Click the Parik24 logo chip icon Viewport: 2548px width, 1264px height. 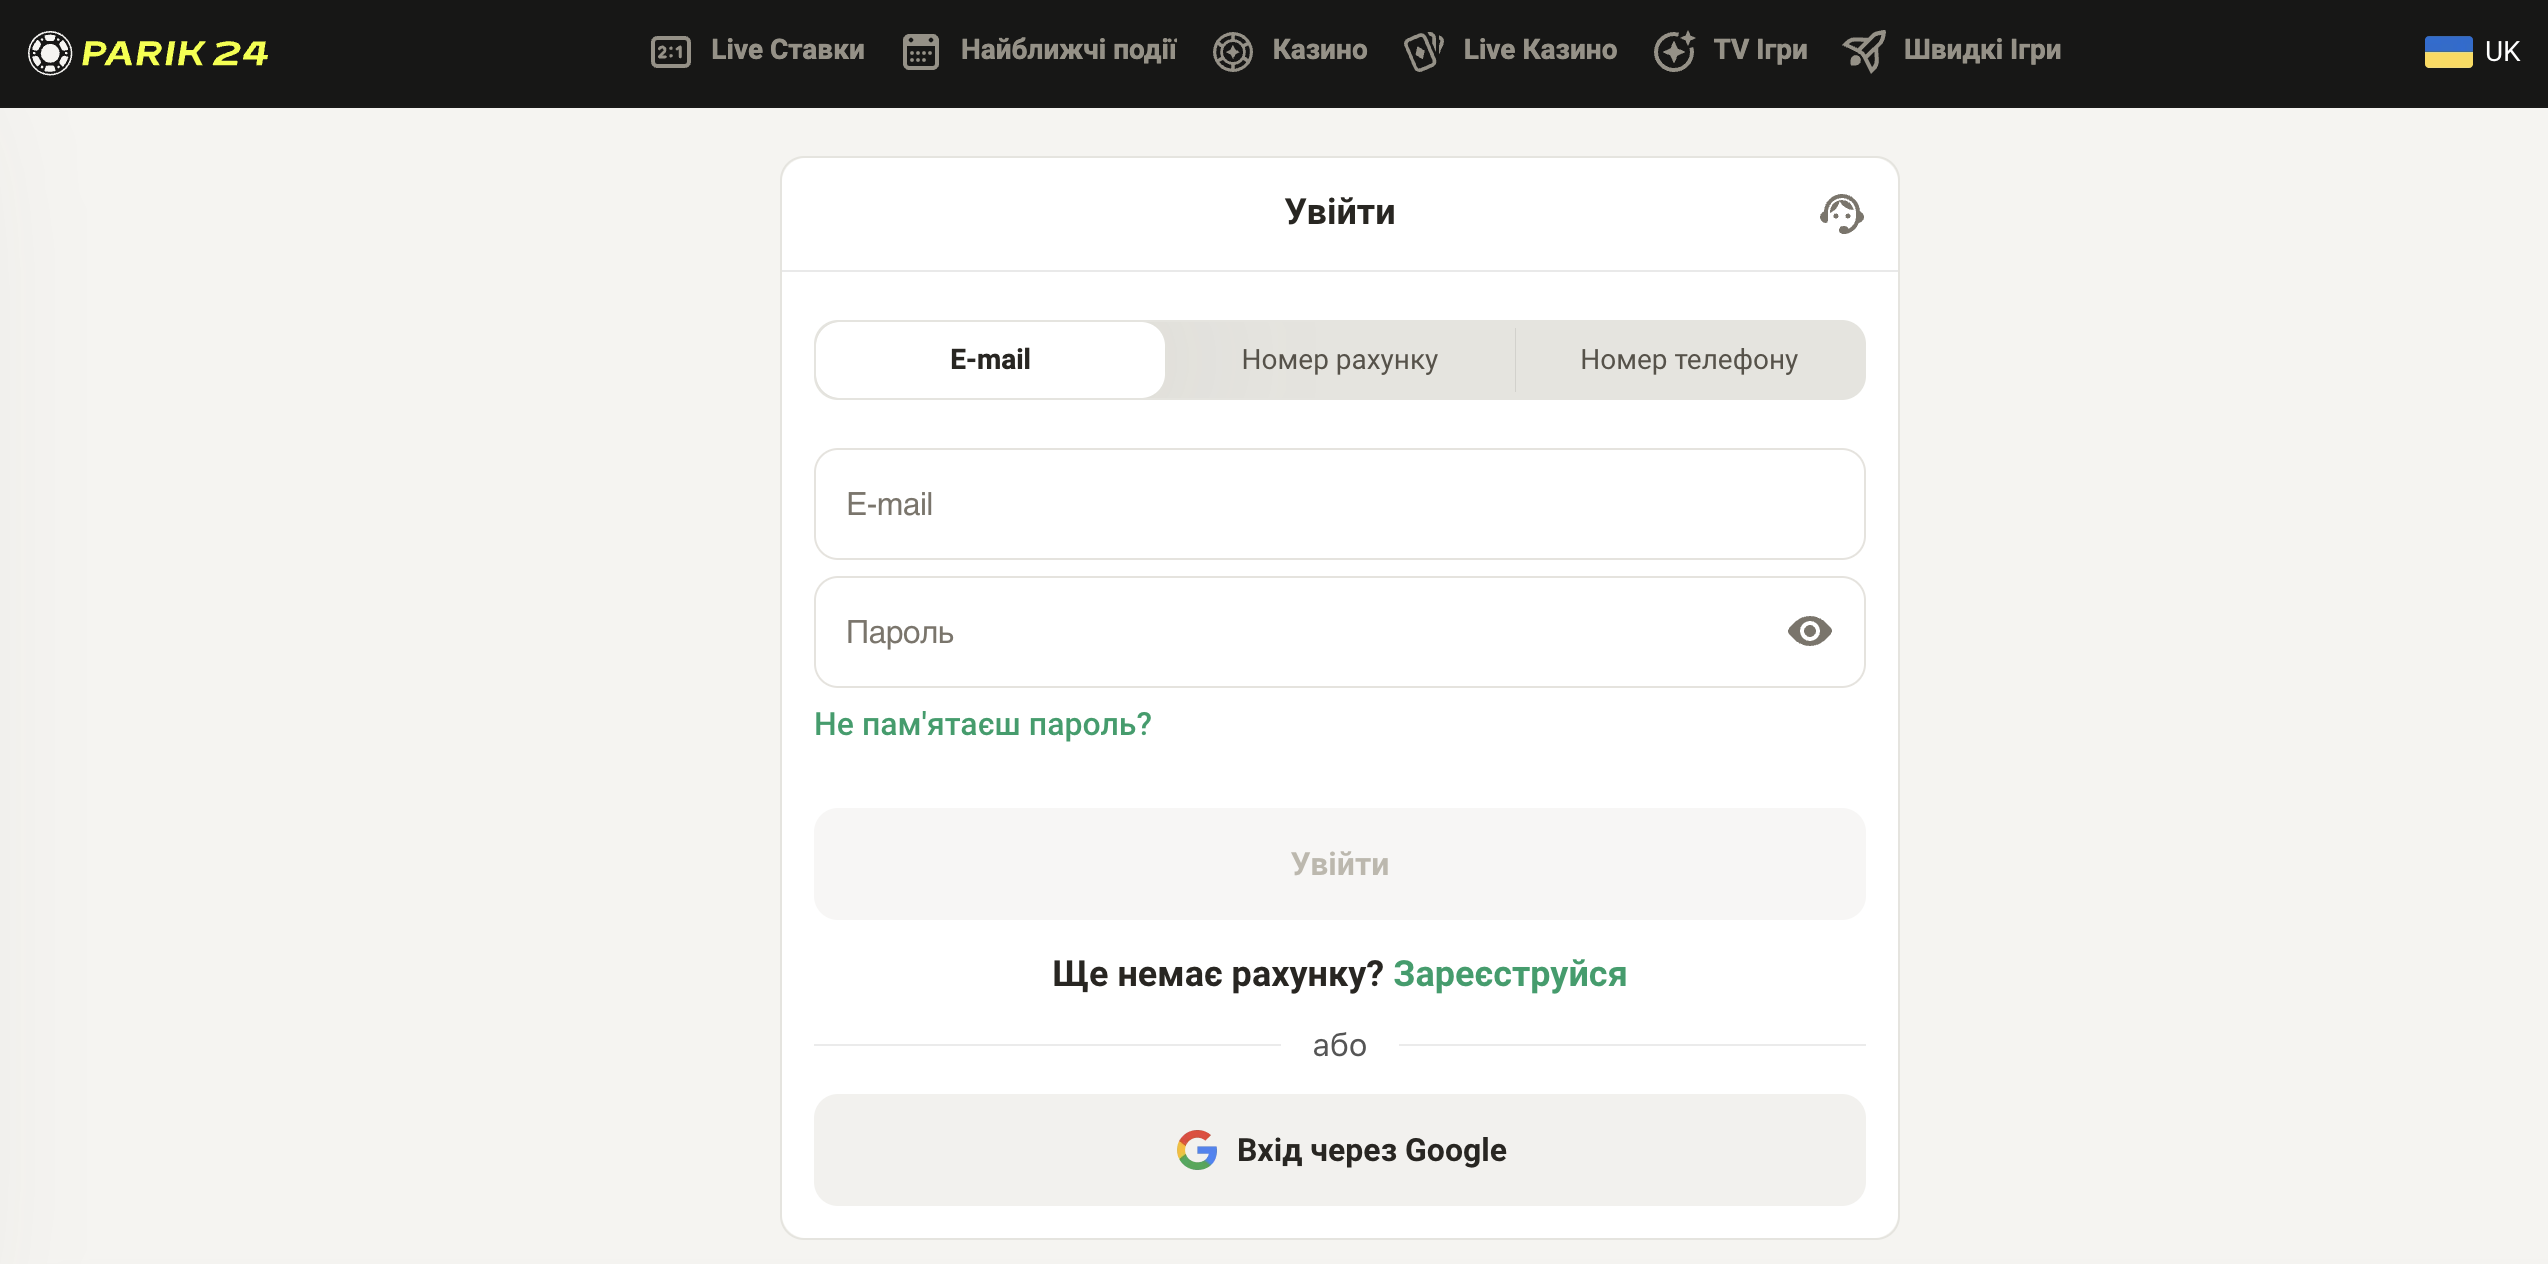click(x=50, y=53)
